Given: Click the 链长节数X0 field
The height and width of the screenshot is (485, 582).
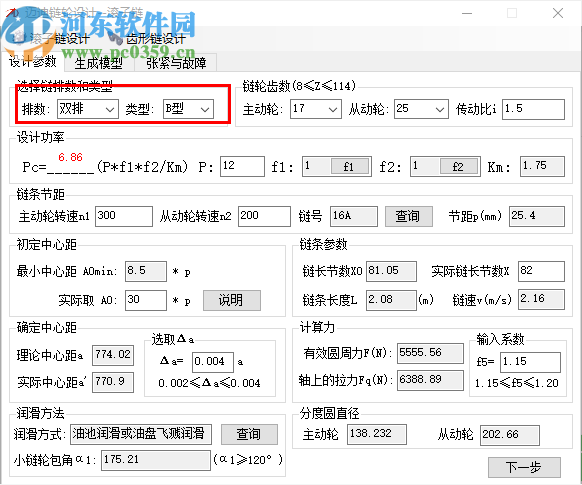Looking at the screenshot, I should pos(391,271).
